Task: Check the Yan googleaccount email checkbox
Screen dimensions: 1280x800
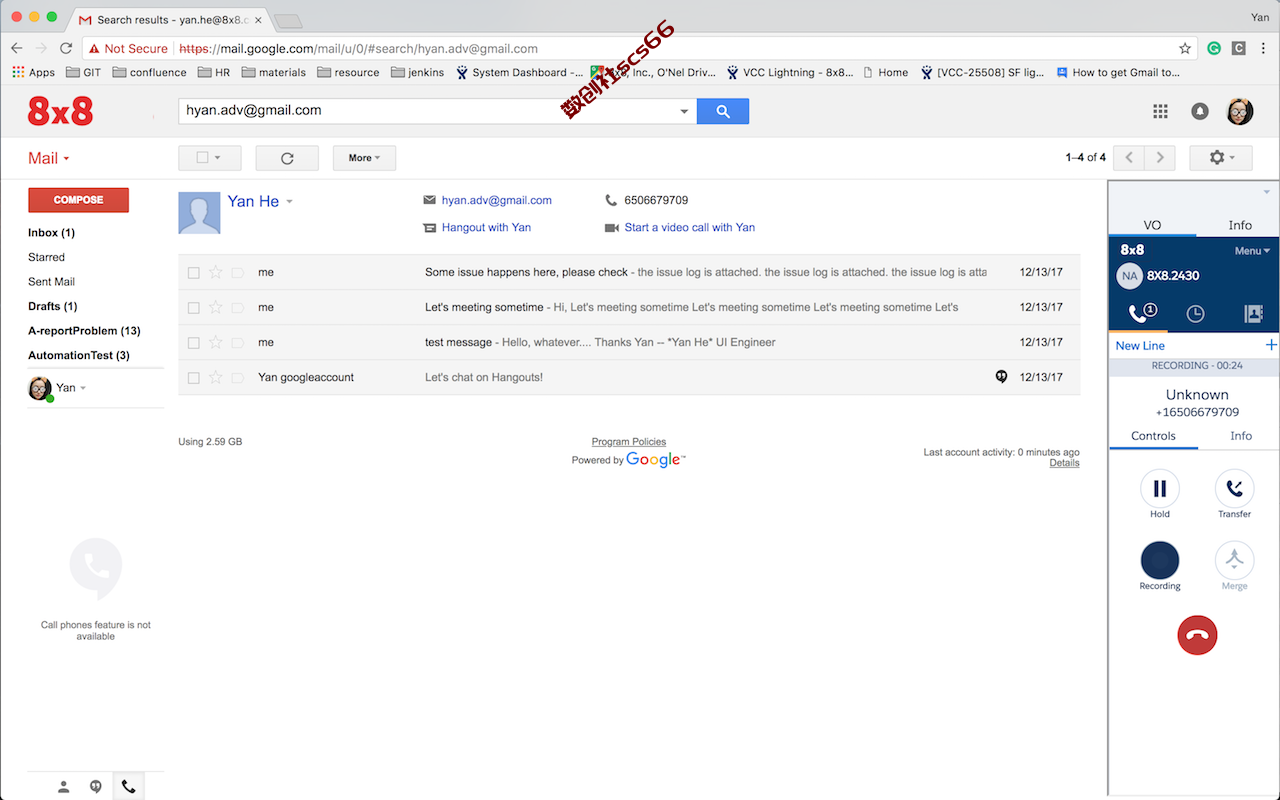Action: coord(194,377)
